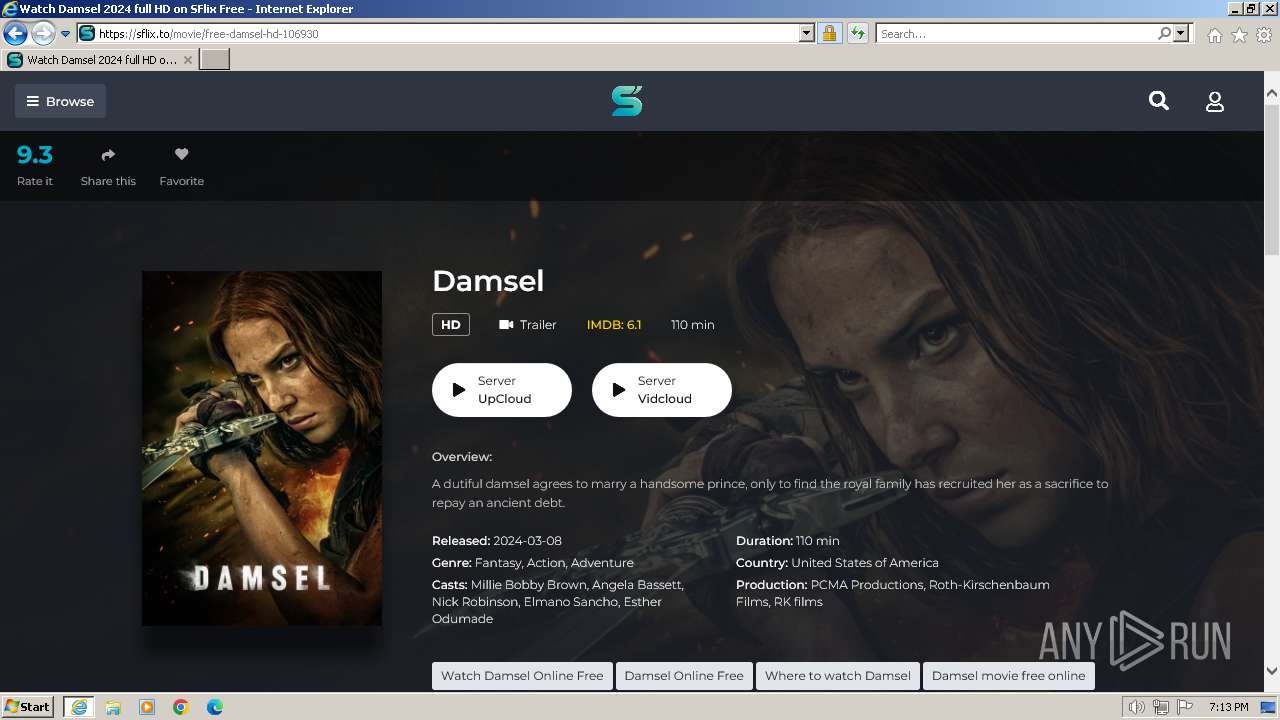Image resolution: width=1280 pixels, height=720 pixels.
Task: Play on Server Vidcloud
Action: [x=662, y=390]
